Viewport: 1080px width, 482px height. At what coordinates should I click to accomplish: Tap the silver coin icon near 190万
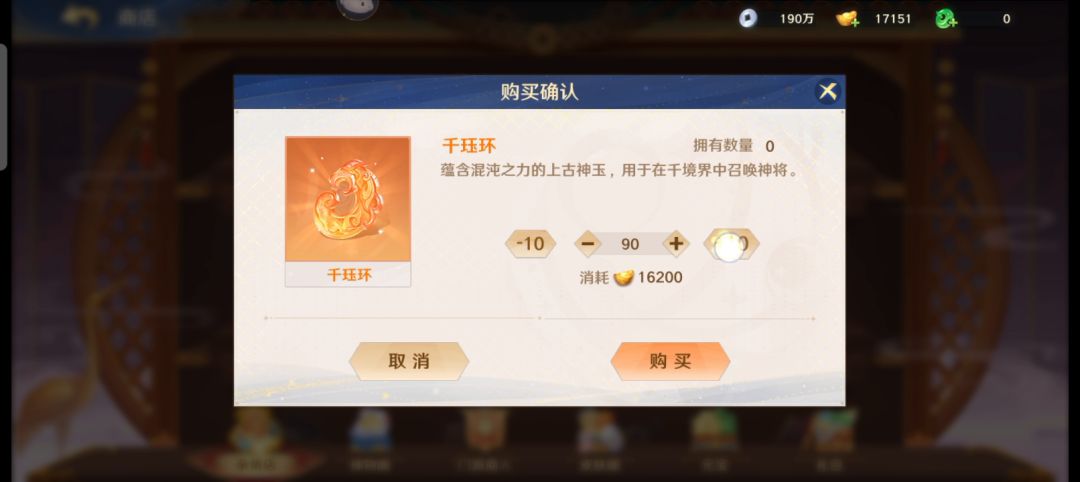(748, 19)
